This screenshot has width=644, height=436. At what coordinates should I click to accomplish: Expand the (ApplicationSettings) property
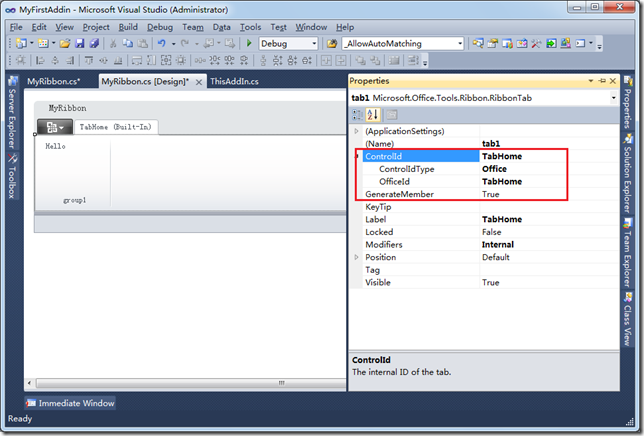click(356, 131)
